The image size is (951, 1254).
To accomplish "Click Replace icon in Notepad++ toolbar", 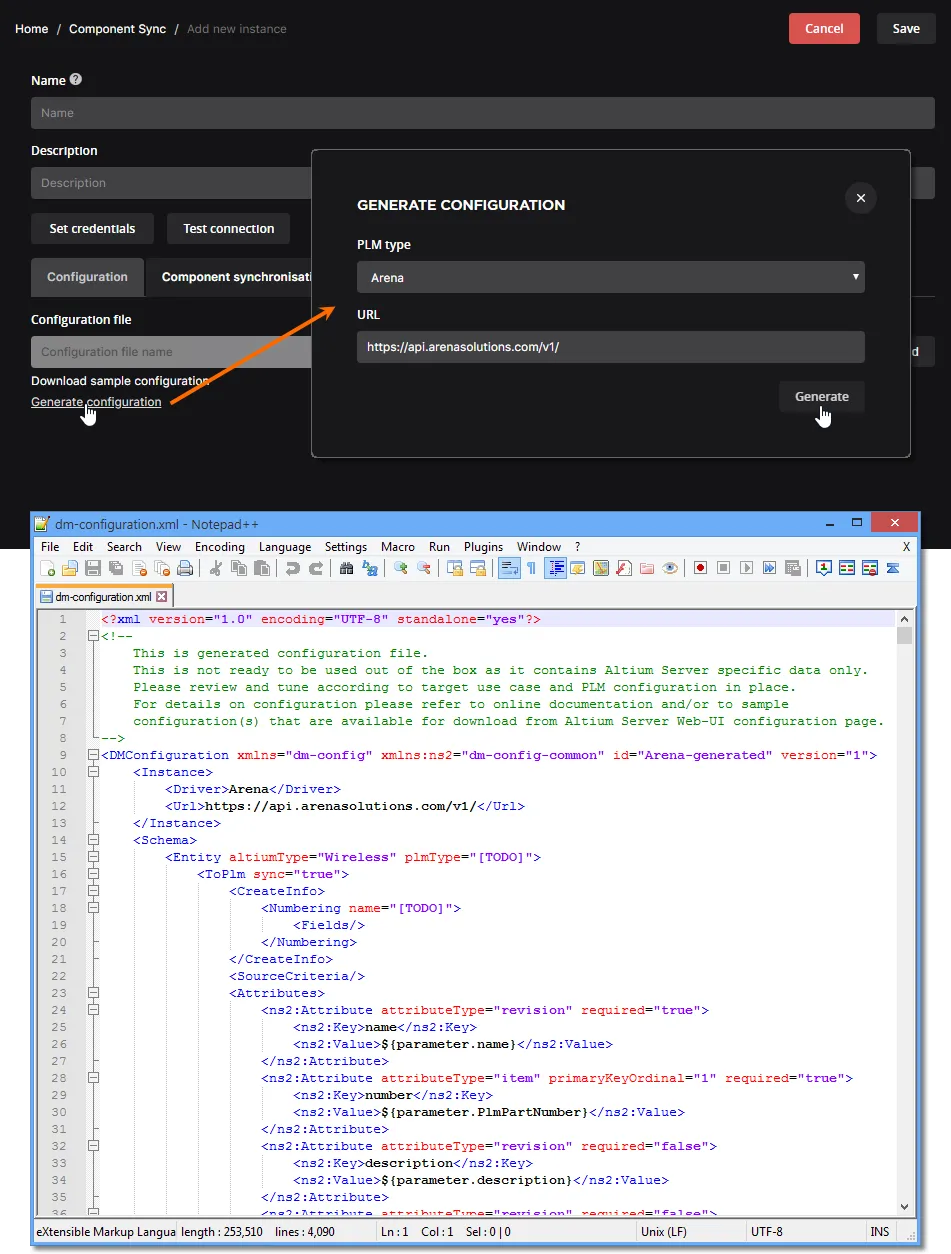I will (370, 568).
